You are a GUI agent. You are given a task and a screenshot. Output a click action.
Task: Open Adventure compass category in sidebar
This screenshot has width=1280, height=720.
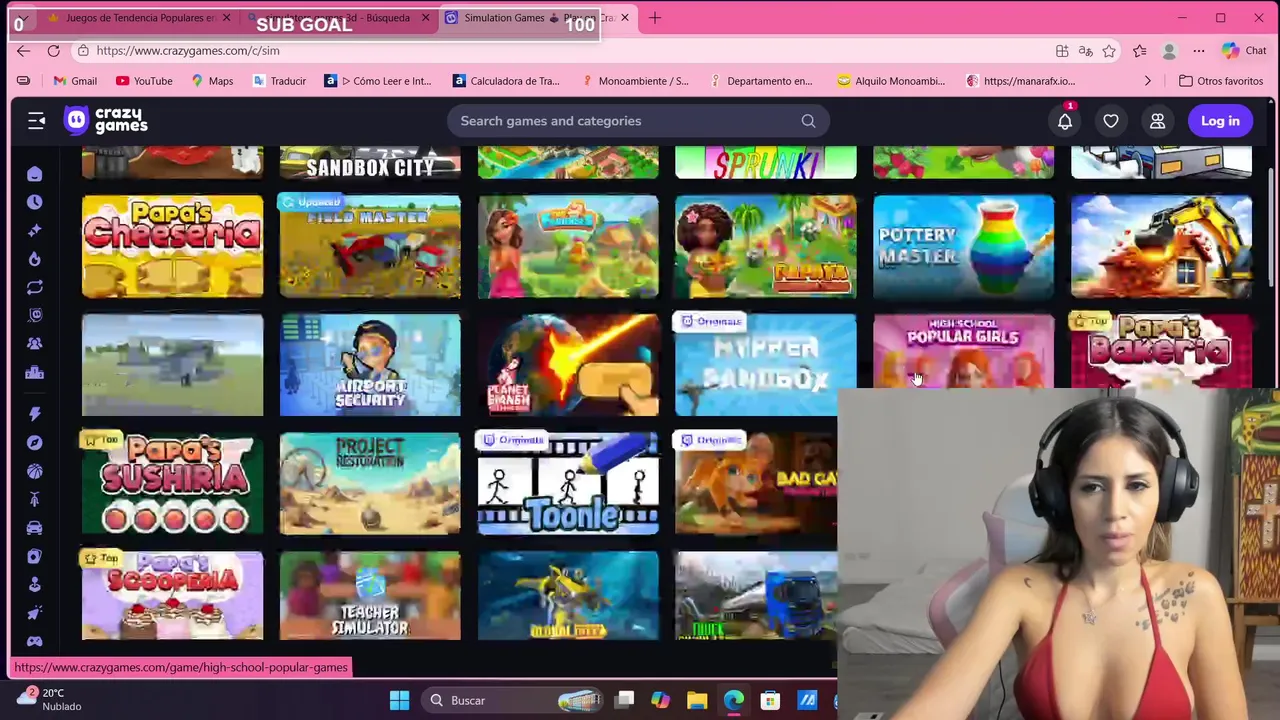point(35,442)
